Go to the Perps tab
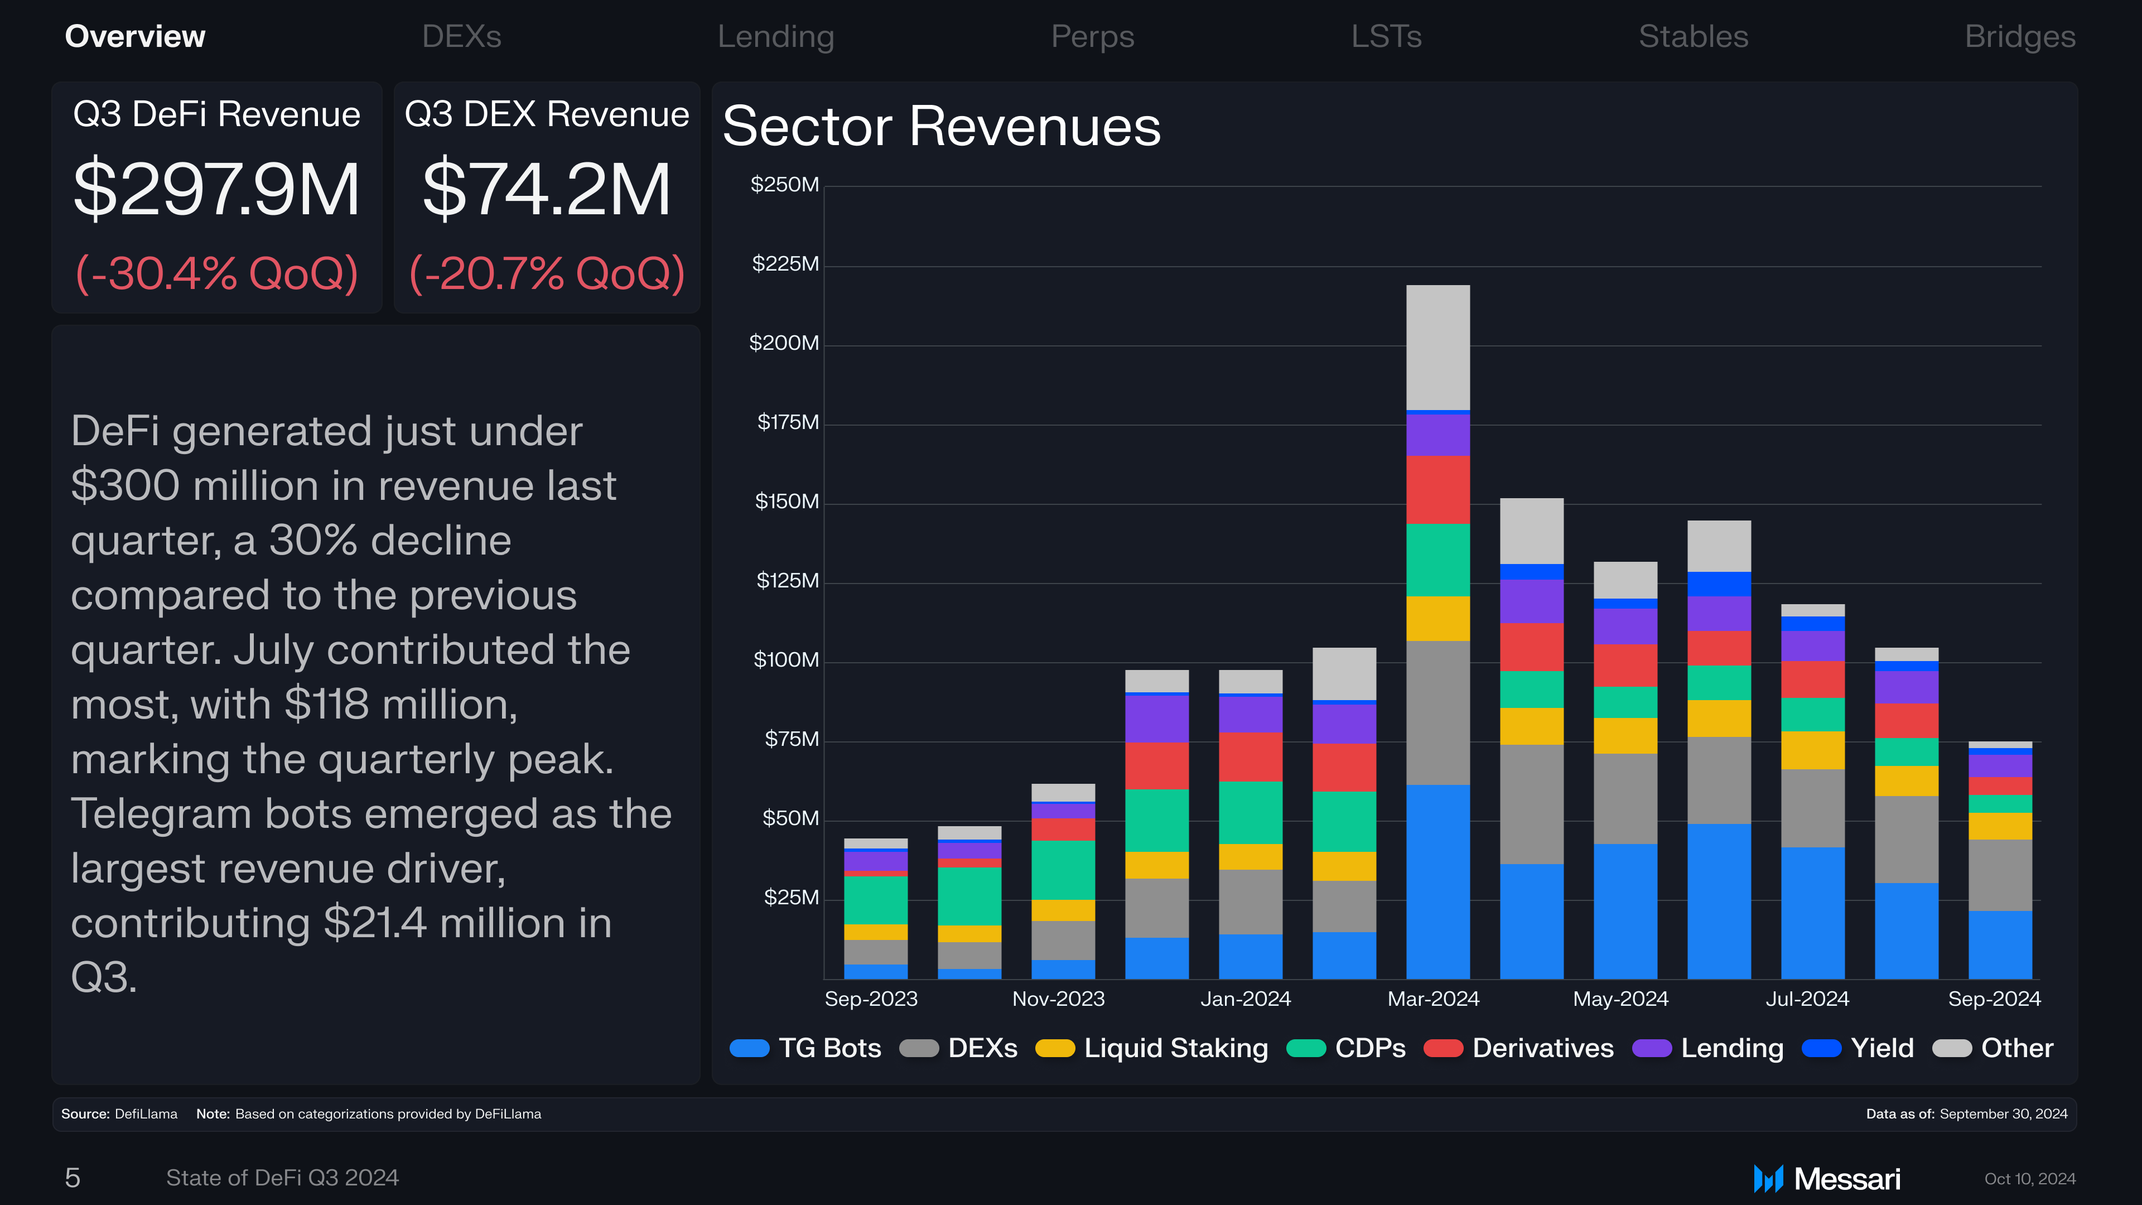The image size is (2142, 1205). click(1092, 37)
